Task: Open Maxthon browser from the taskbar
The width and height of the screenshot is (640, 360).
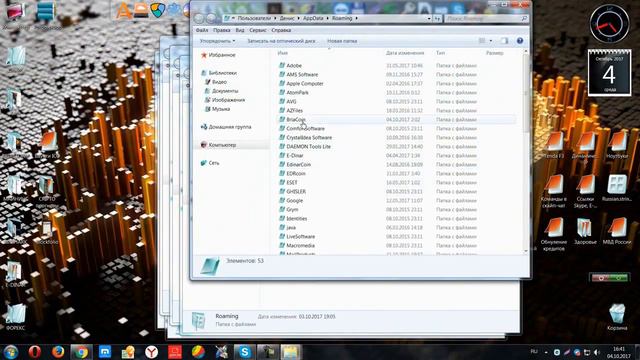Action: point(105,352)
